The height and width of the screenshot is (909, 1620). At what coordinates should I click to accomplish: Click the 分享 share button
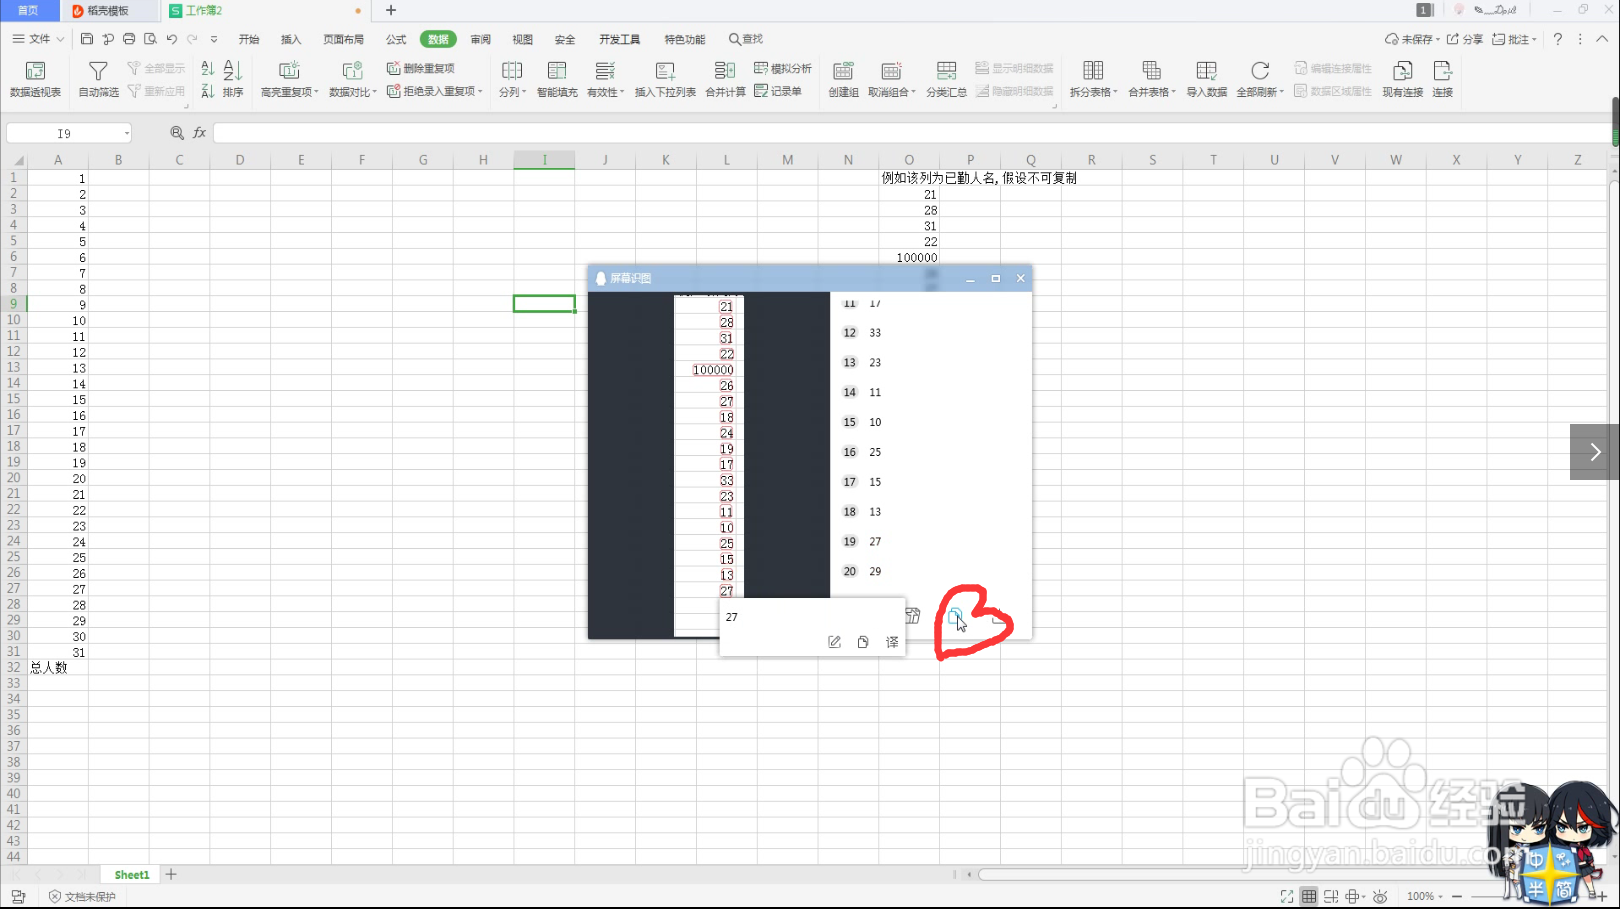pos(1465,39)
